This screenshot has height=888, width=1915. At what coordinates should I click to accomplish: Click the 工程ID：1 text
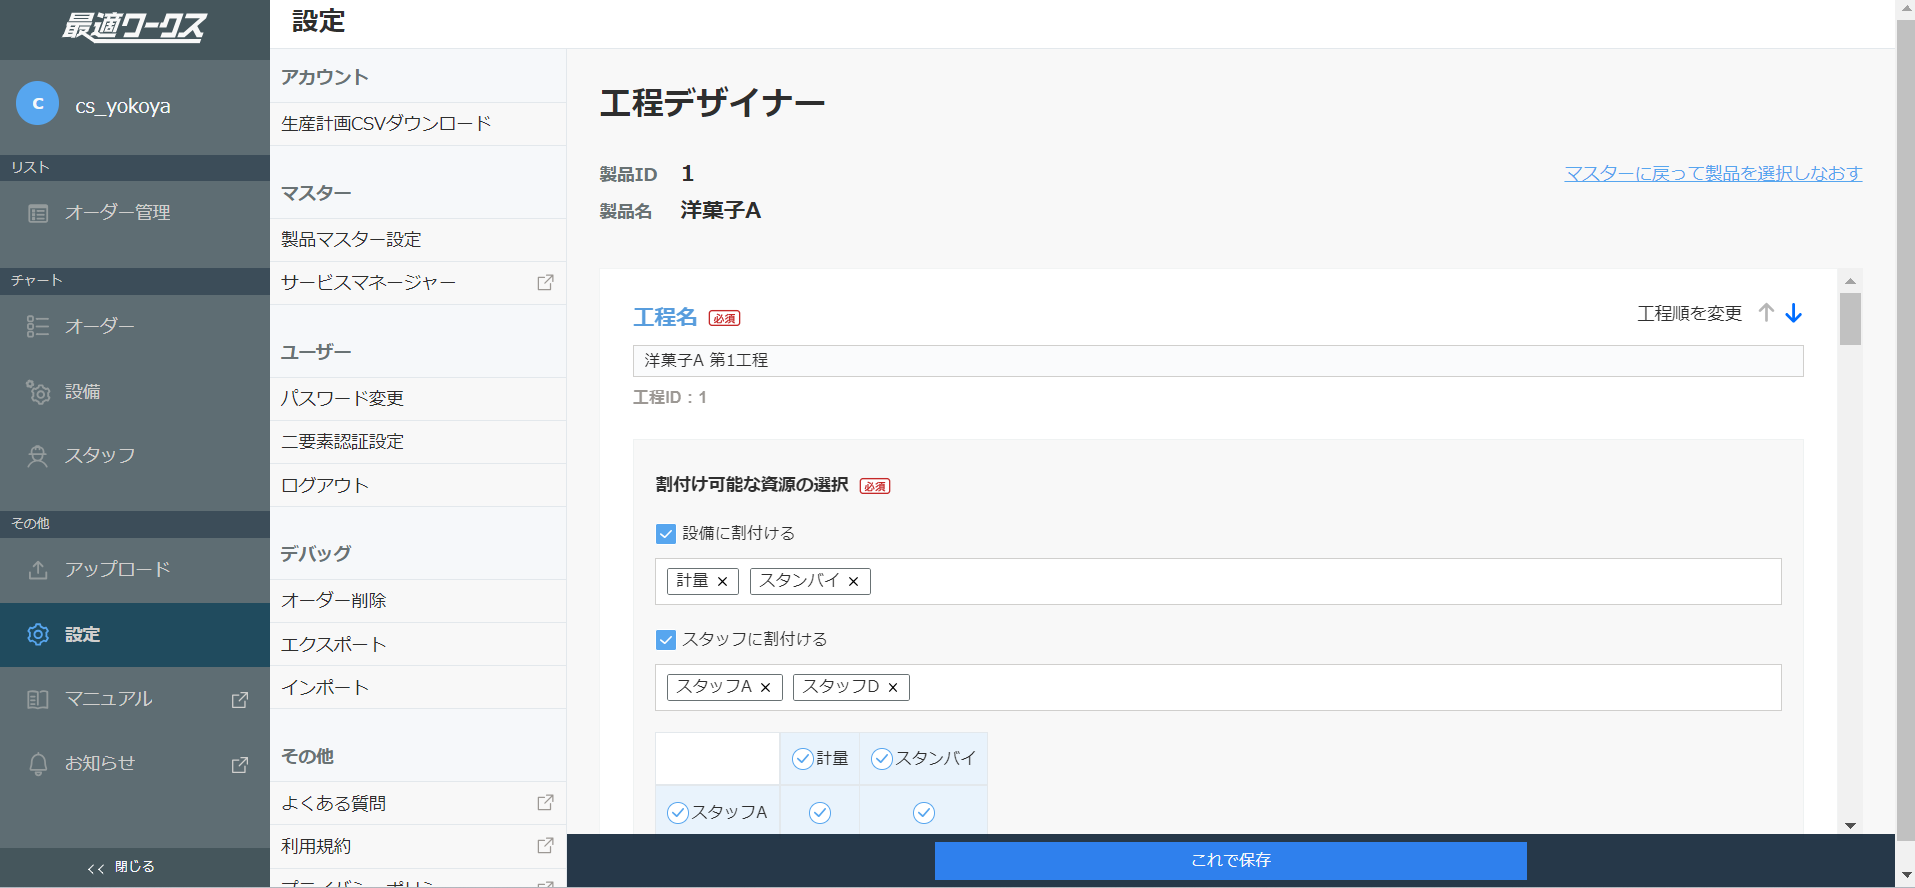[x=670, y=398]
